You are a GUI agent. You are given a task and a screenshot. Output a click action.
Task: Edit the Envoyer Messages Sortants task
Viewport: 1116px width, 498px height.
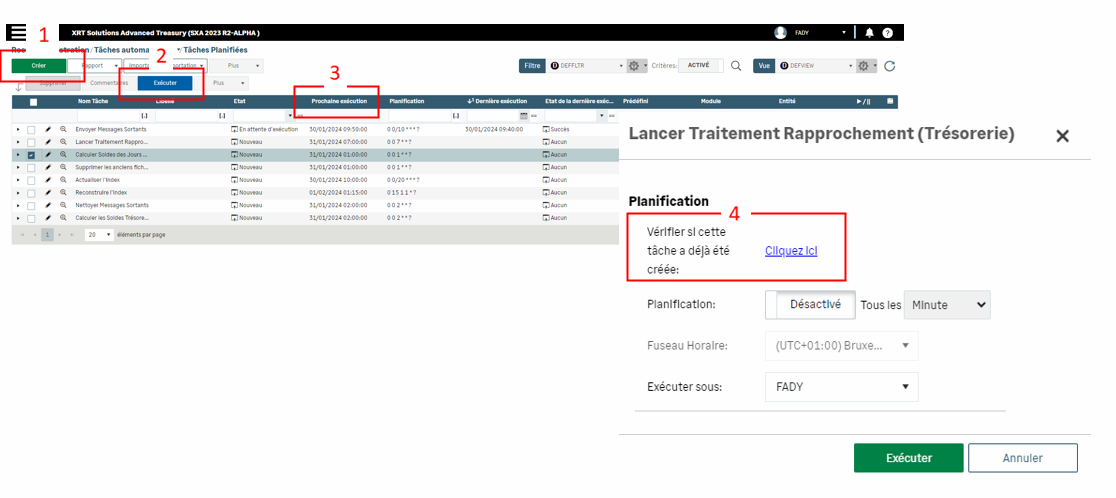(48, 130)
